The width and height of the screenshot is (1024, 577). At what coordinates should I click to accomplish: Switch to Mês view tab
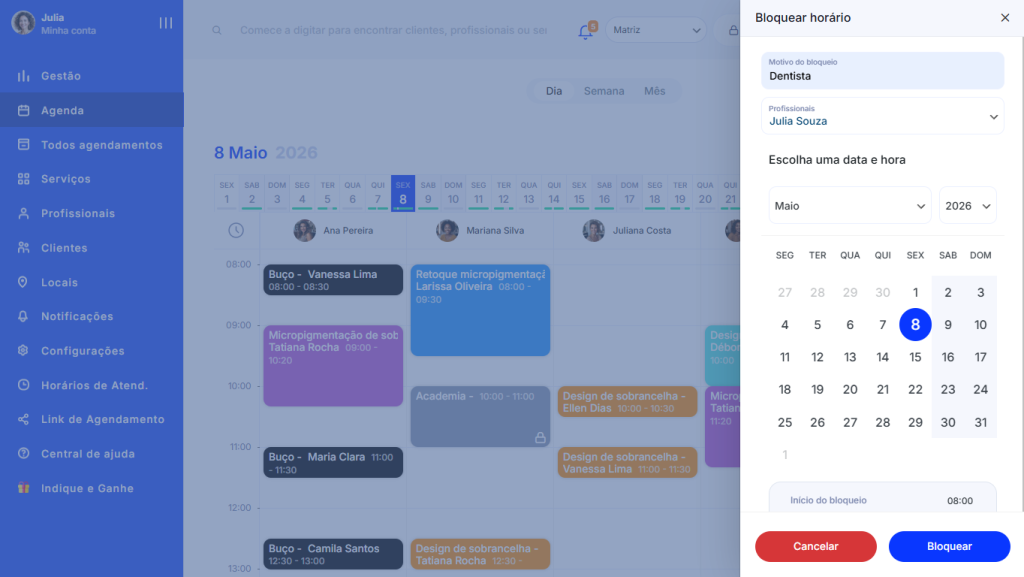point(654,91)
